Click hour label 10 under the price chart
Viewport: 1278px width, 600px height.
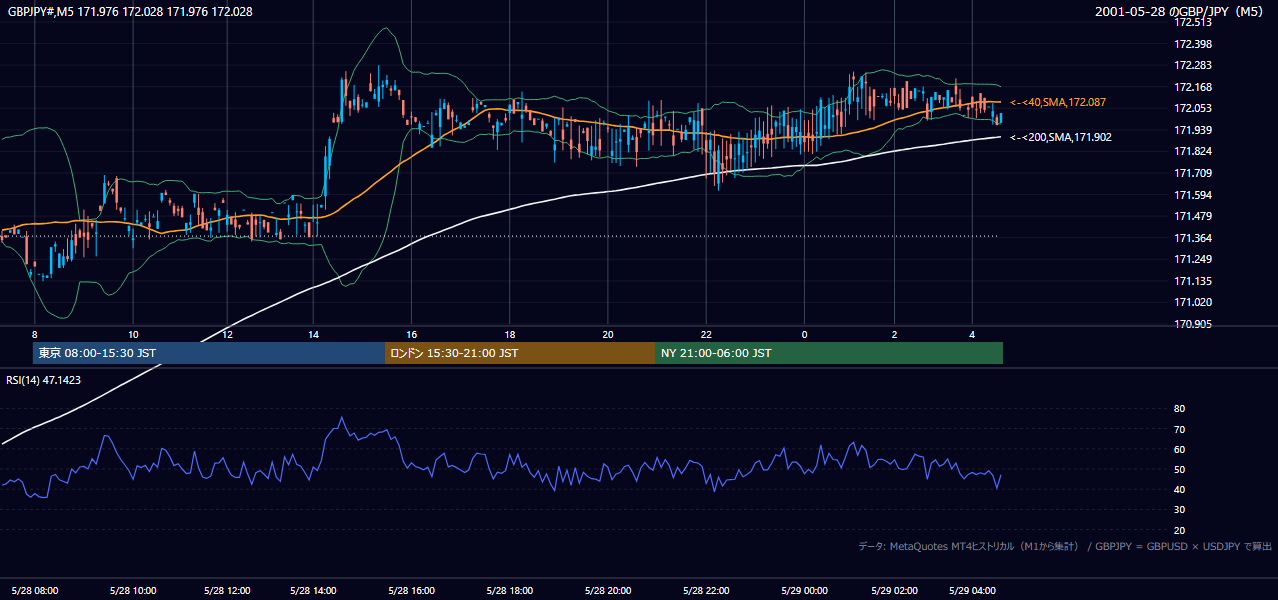[x=132, y=334]
